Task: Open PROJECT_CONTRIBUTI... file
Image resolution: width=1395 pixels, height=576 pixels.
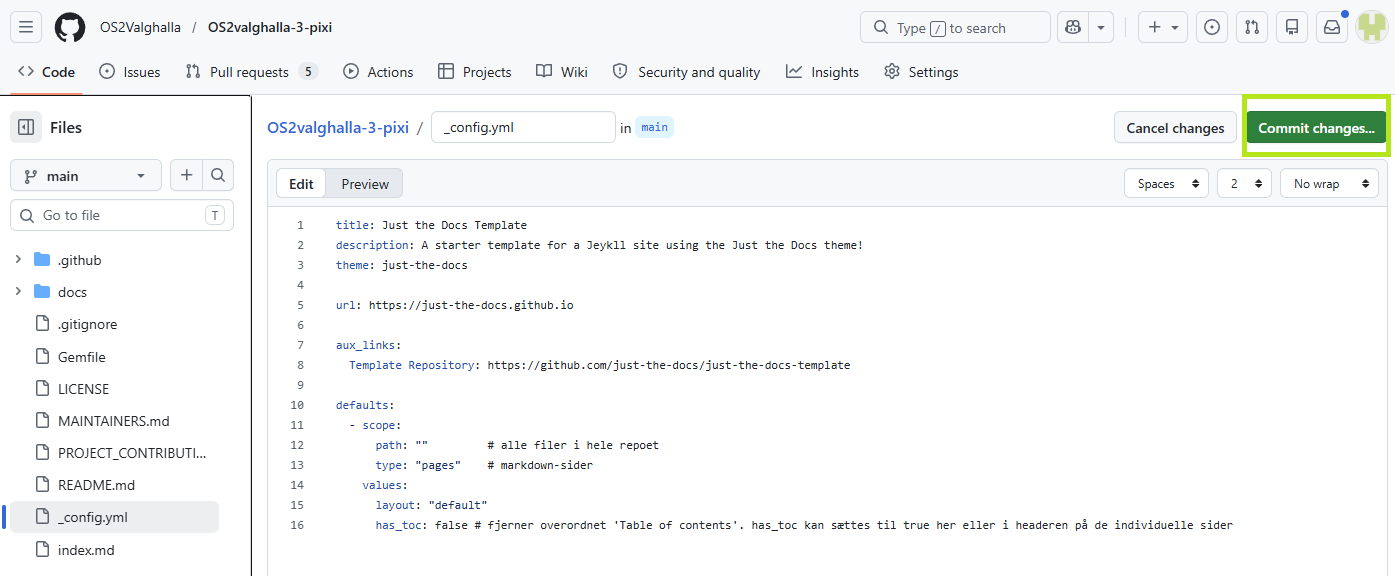Action: pyautogui.click(x=132, y=453)
